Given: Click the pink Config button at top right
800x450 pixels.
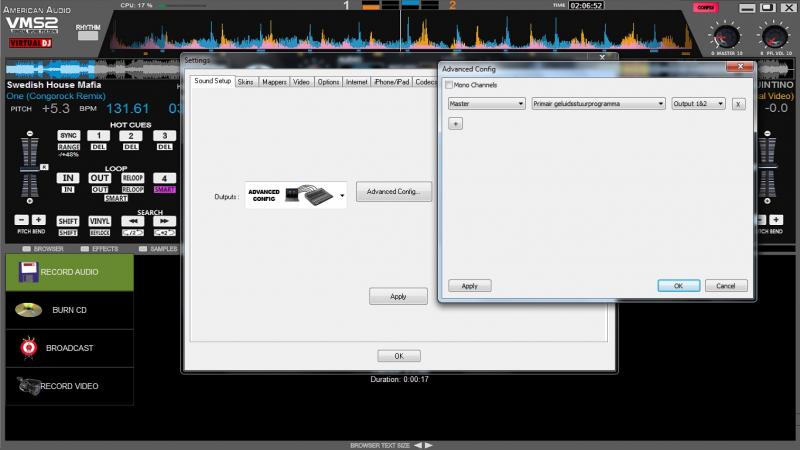Looking at the screenshot, I should (706, 7).
